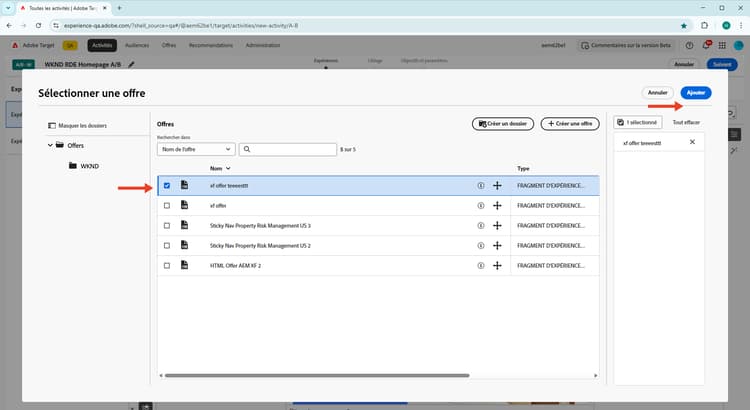Open the Offres tab in background
Screen dimensions: 750x410
click(x=169, y=45)
